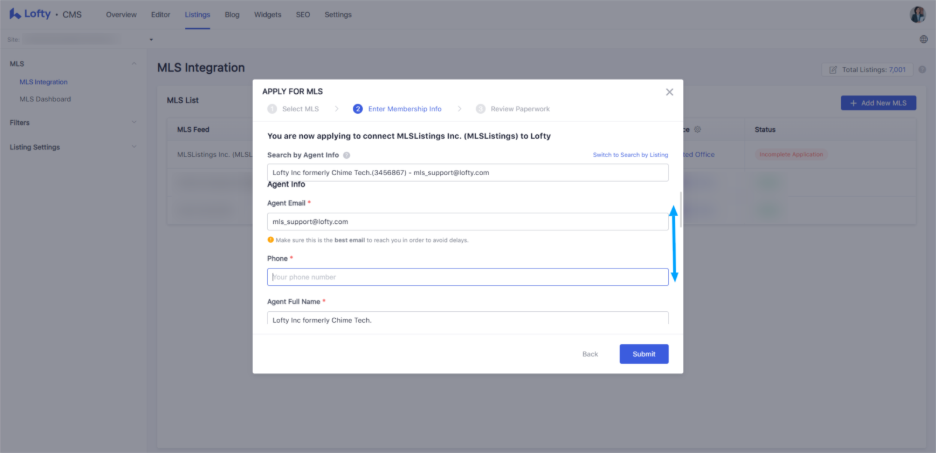
Task: Click the edit icon beside Total Listings
Action: [833, 70]
